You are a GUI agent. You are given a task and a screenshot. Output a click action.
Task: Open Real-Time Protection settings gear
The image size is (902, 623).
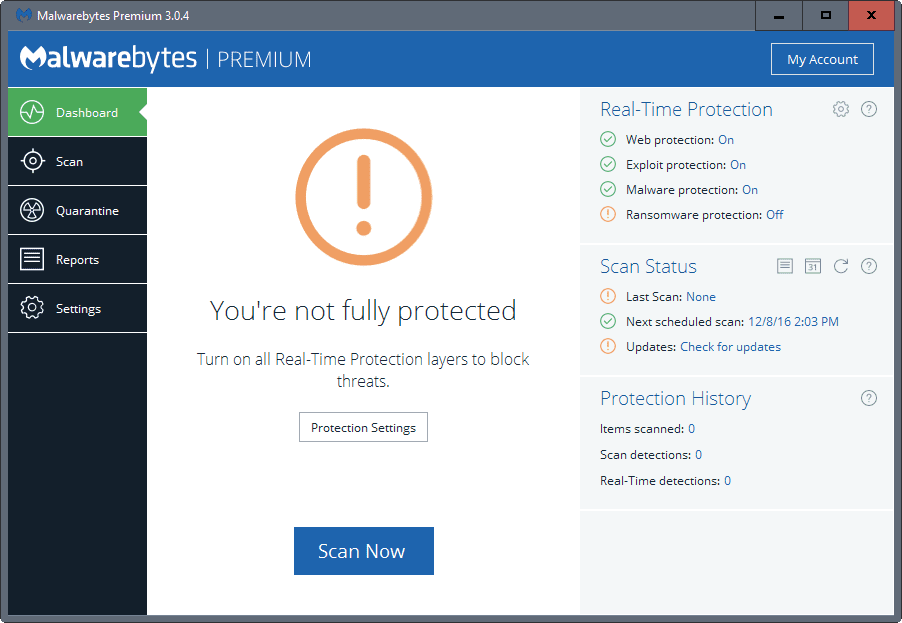coord(840,109)
